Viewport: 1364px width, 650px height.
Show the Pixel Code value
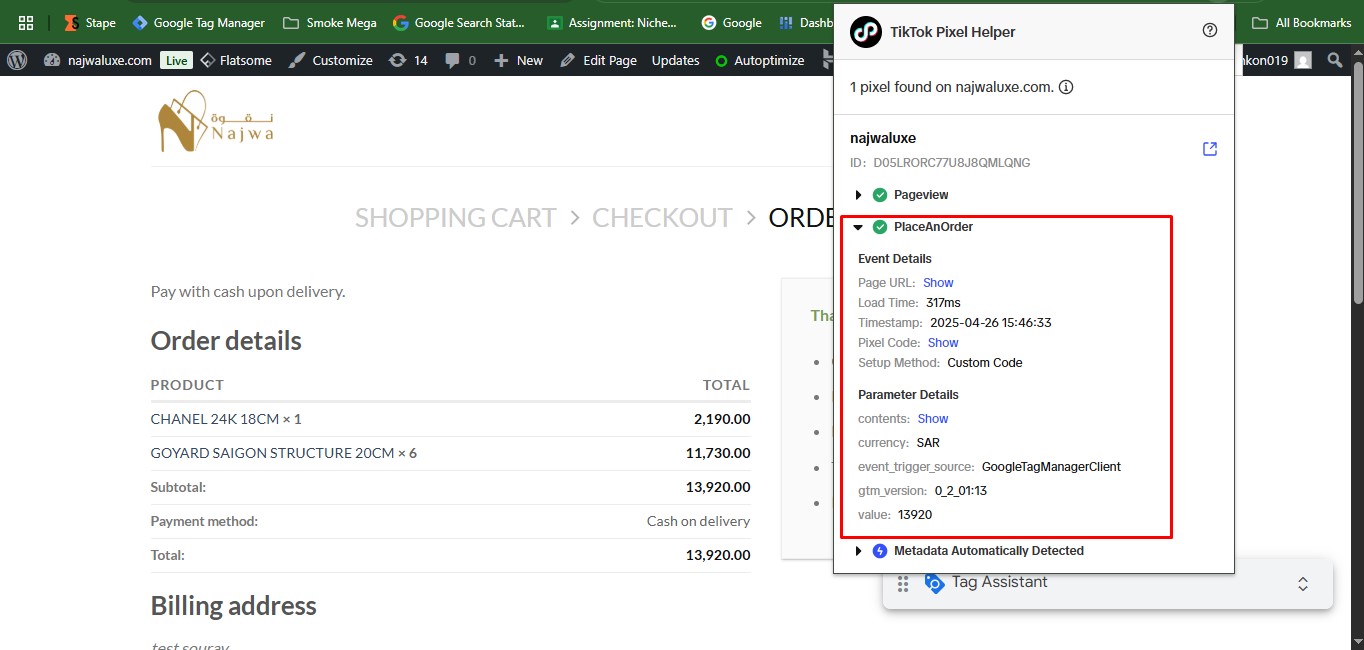943,343
